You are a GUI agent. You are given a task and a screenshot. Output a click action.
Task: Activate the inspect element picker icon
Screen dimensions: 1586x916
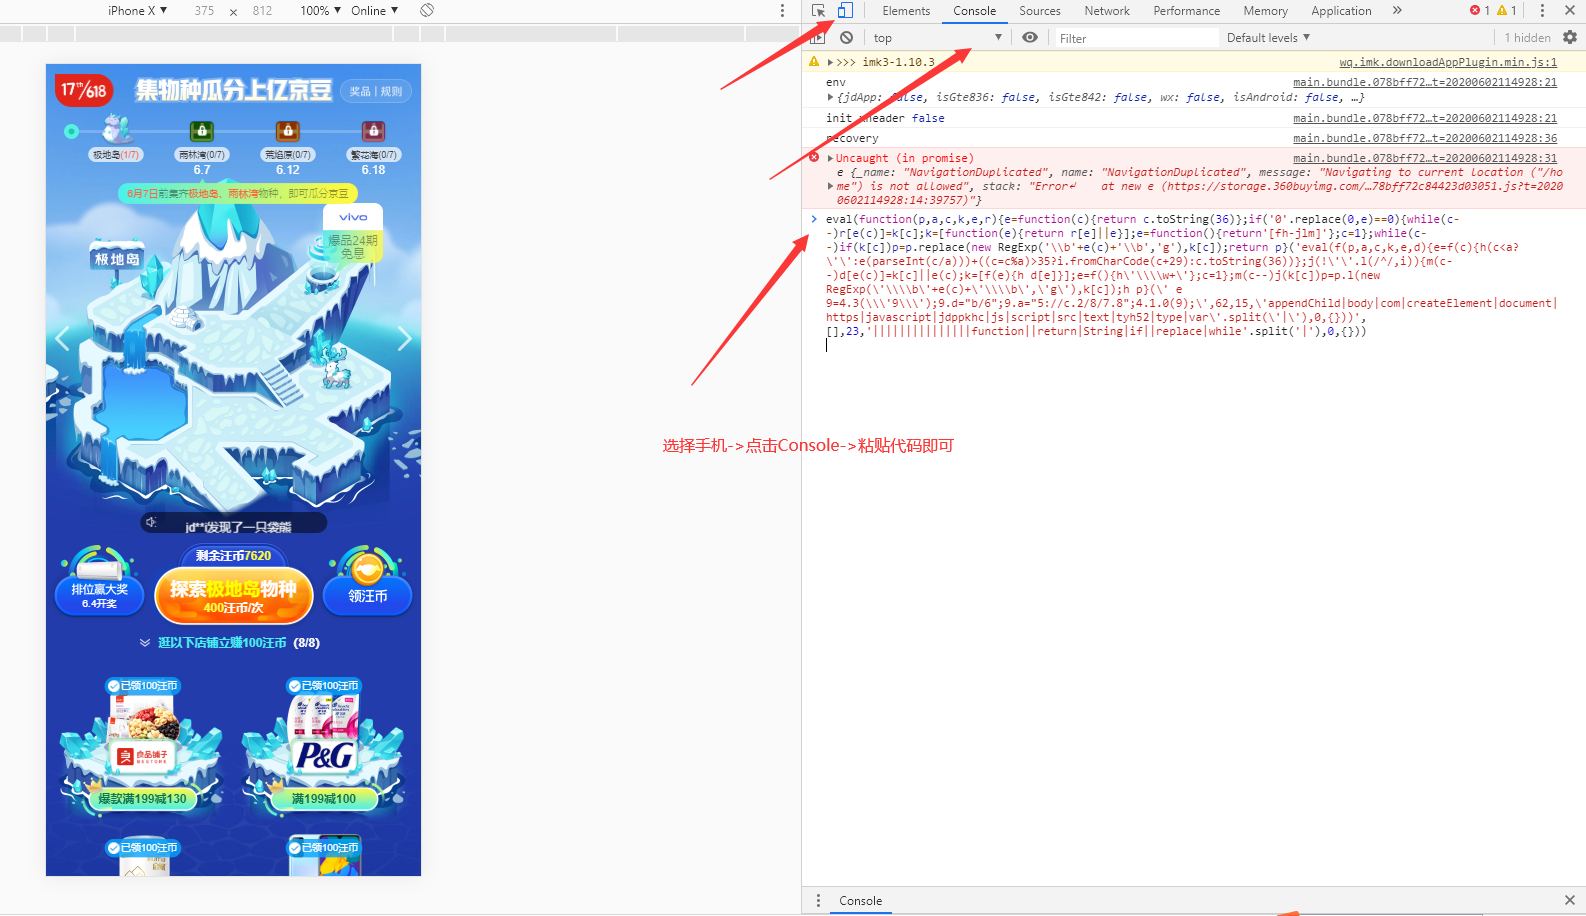pos(819,11)
